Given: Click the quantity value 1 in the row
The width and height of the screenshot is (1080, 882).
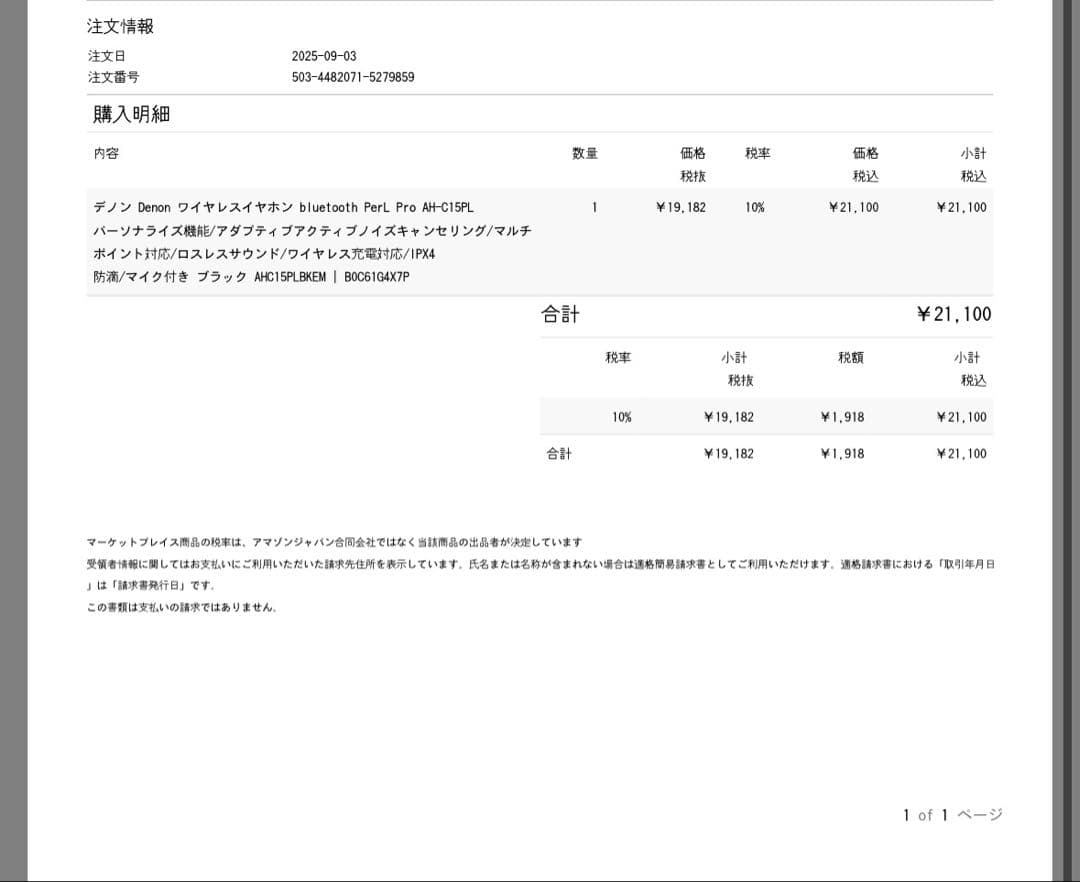Looking at the screenshot, I should (594, 207).
